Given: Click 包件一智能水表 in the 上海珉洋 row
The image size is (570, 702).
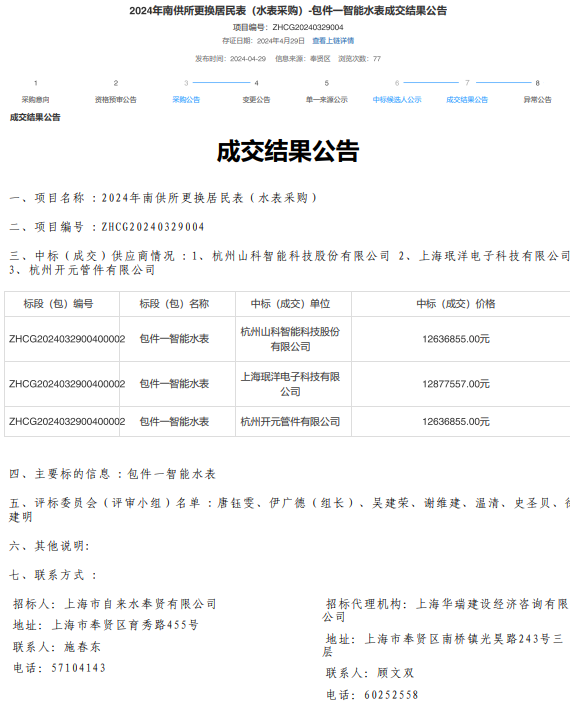Looking at the screenshot, I should (x=174, y=384).
